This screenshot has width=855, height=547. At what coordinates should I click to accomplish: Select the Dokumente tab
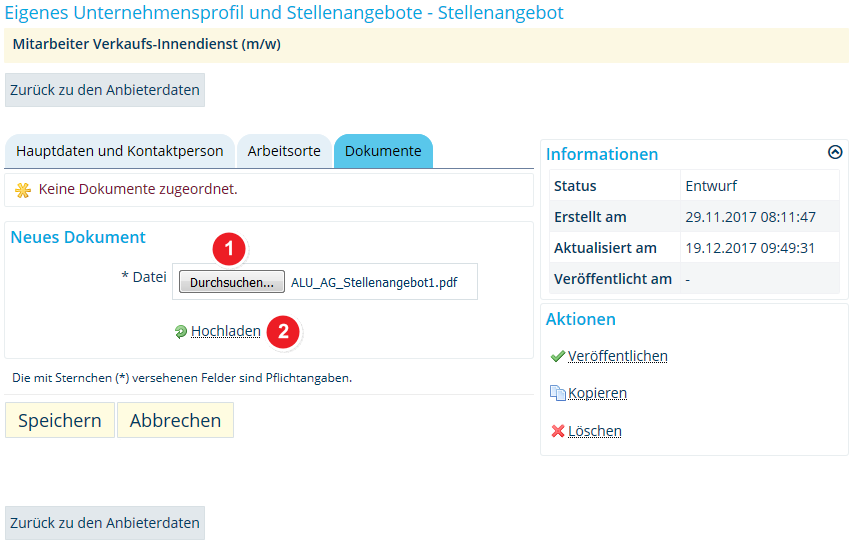[383, 151]
